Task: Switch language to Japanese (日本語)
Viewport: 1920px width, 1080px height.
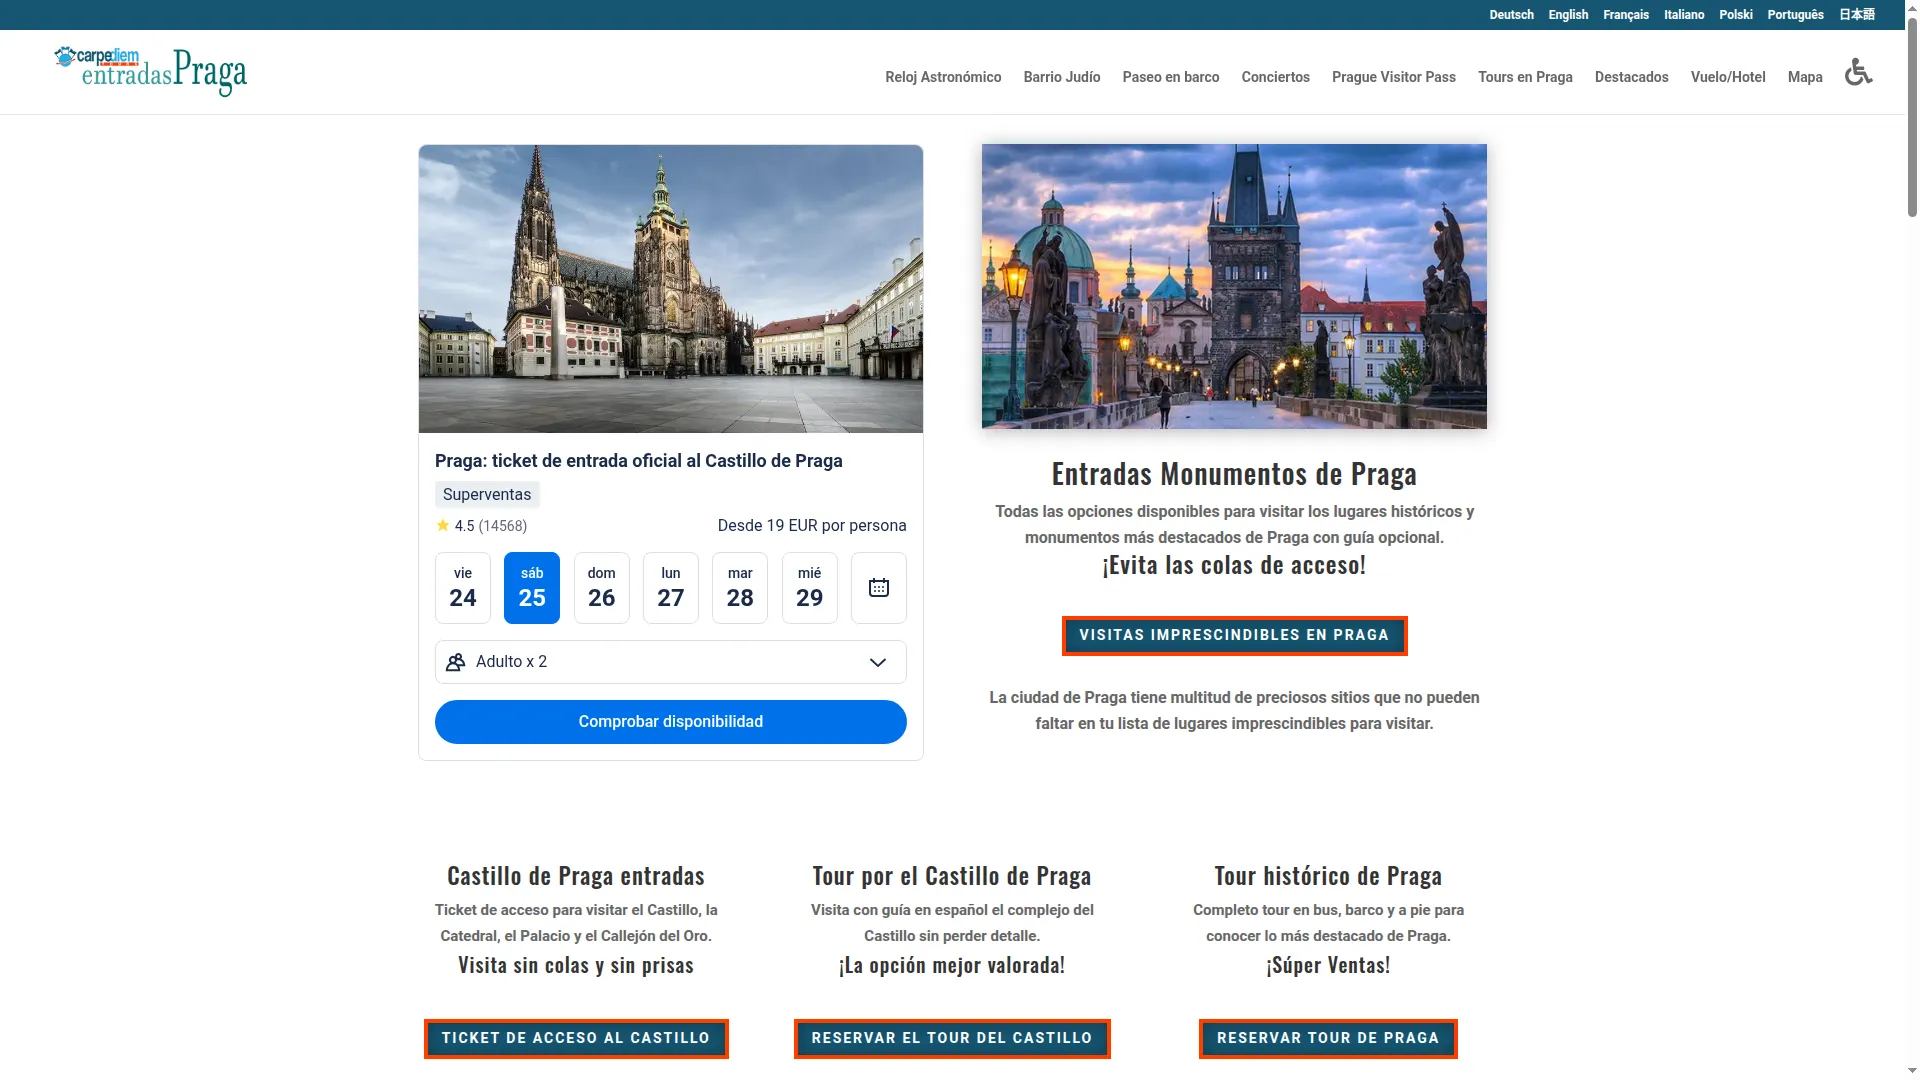Action: point(1857,15)
